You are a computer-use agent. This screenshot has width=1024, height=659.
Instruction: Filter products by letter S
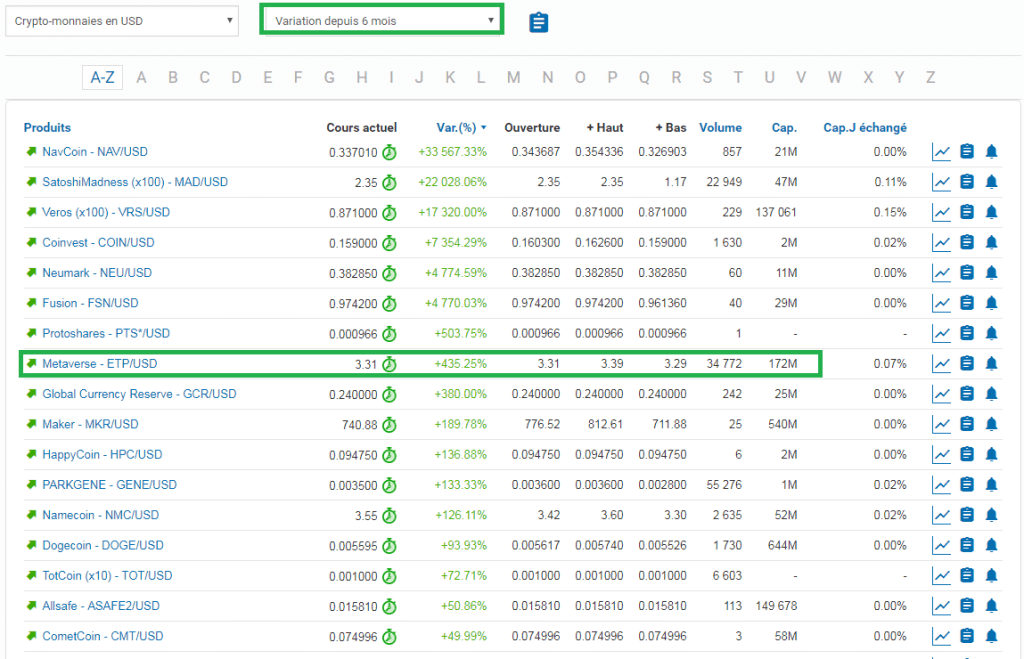coord(707,78)
